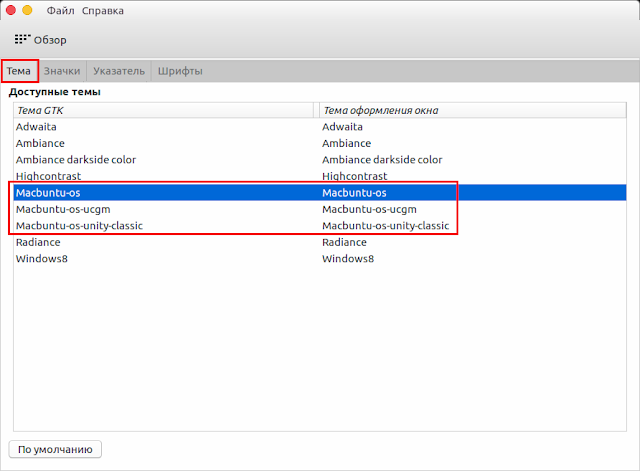Choose Ambiance darkside color window decoration
The image size is (640, 471).
point(382,160)
